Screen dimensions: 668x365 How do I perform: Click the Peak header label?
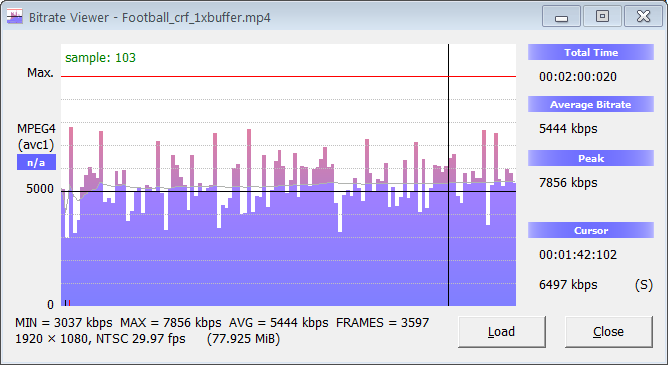tap(590, 158)
